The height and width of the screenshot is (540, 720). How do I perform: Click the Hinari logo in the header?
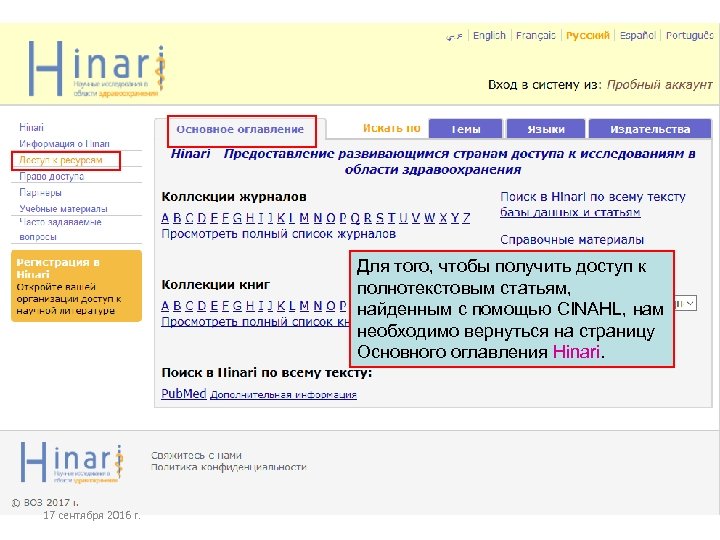(97, 69)
